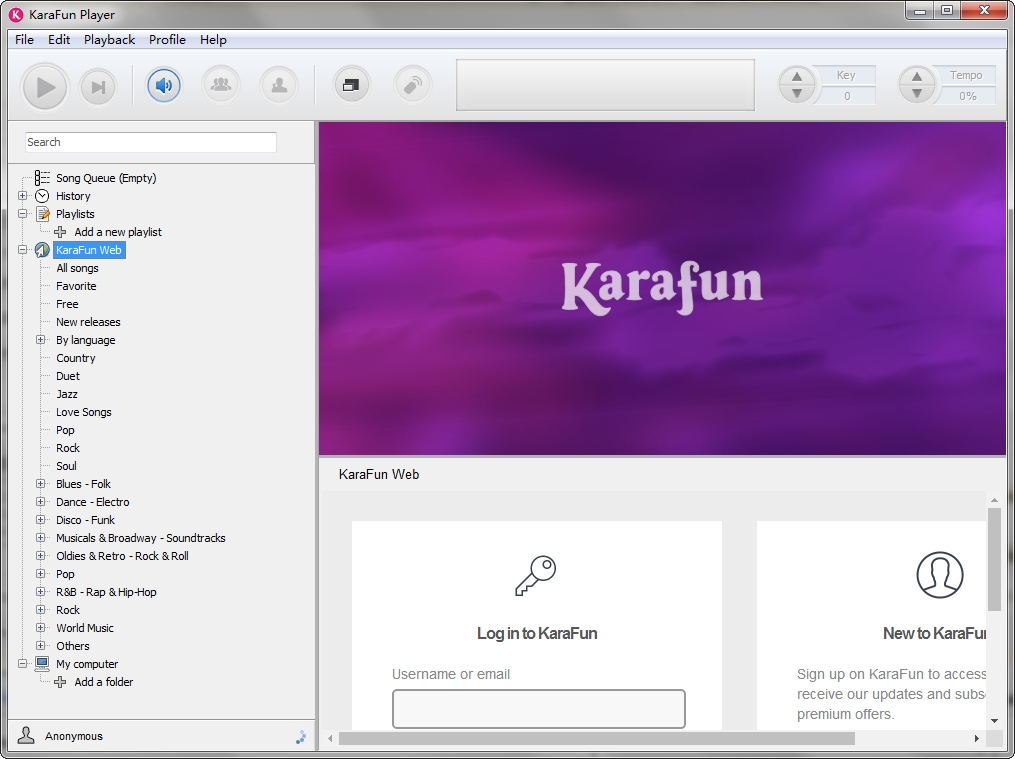Open the remote control feature
1015x759 pixels.
410,85
